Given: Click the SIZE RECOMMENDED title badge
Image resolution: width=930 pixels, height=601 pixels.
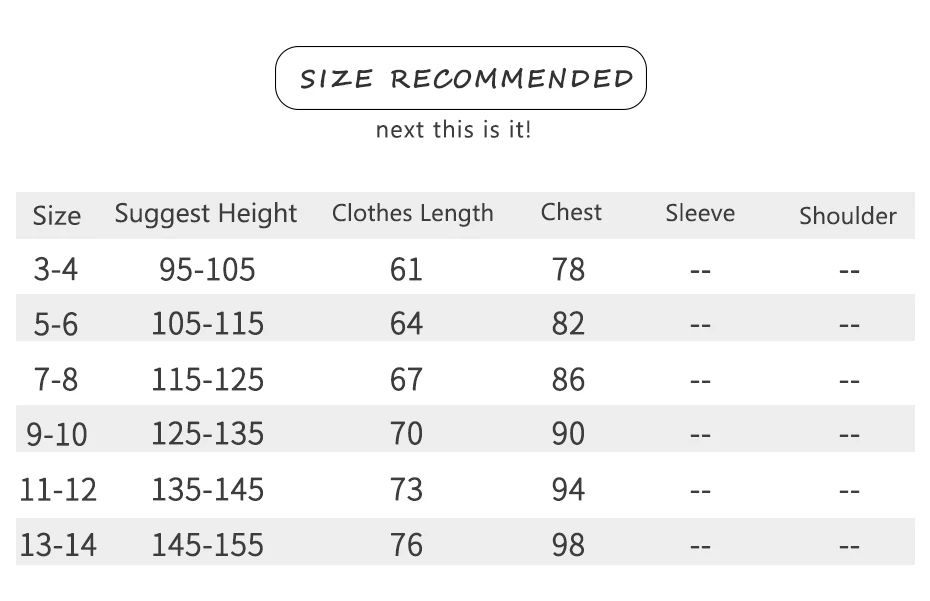Looking at the screenshot, I should pyautogui.click(x=461, y=78).
